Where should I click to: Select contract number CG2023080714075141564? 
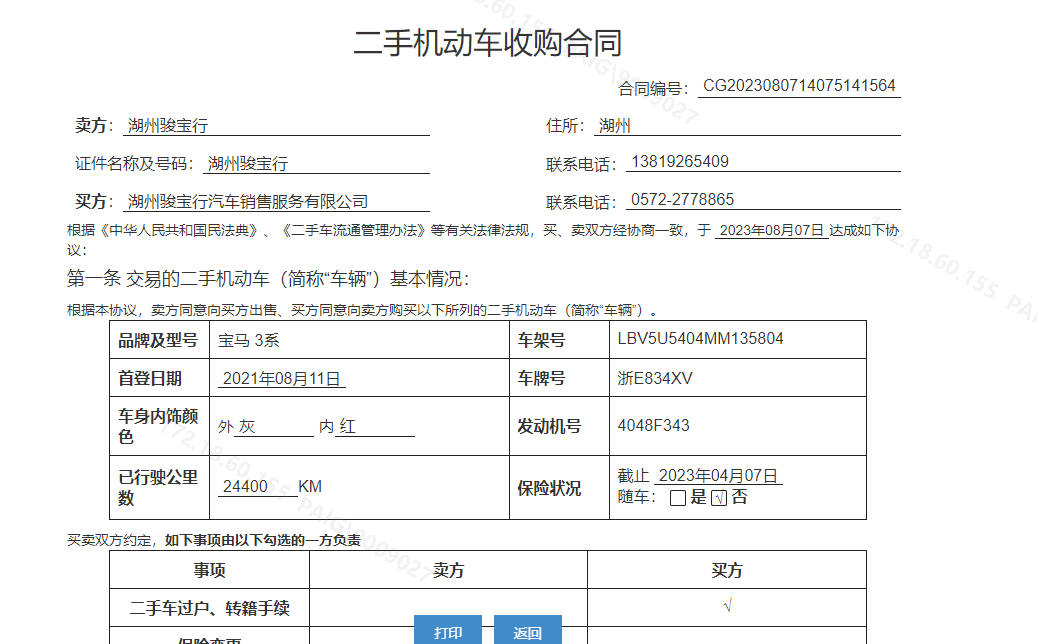coord(799,86)
